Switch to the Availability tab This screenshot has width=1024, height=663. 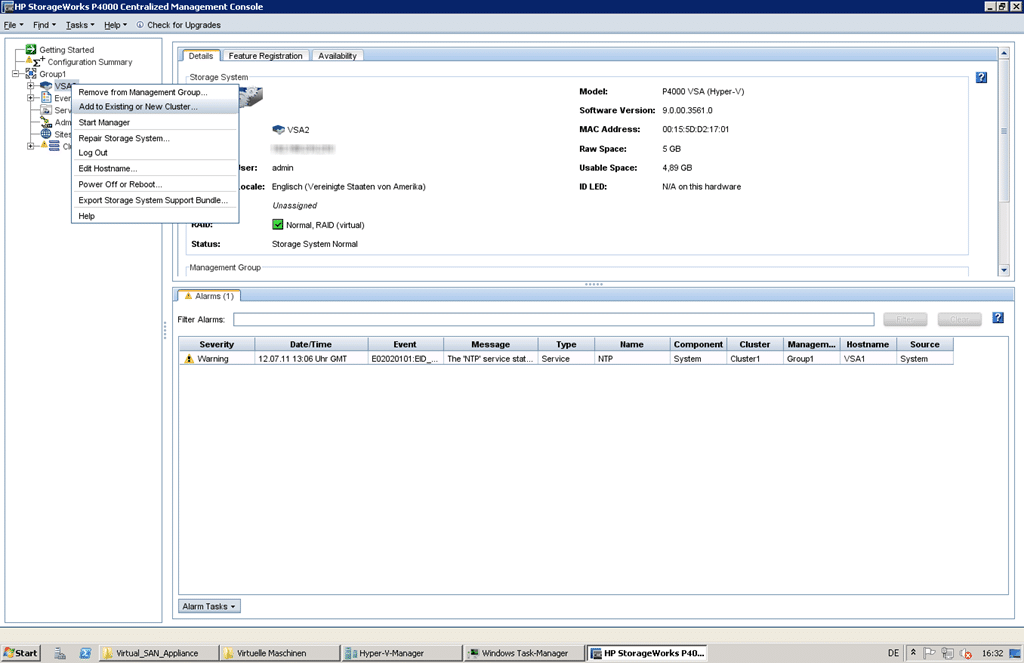coord(337,56)
